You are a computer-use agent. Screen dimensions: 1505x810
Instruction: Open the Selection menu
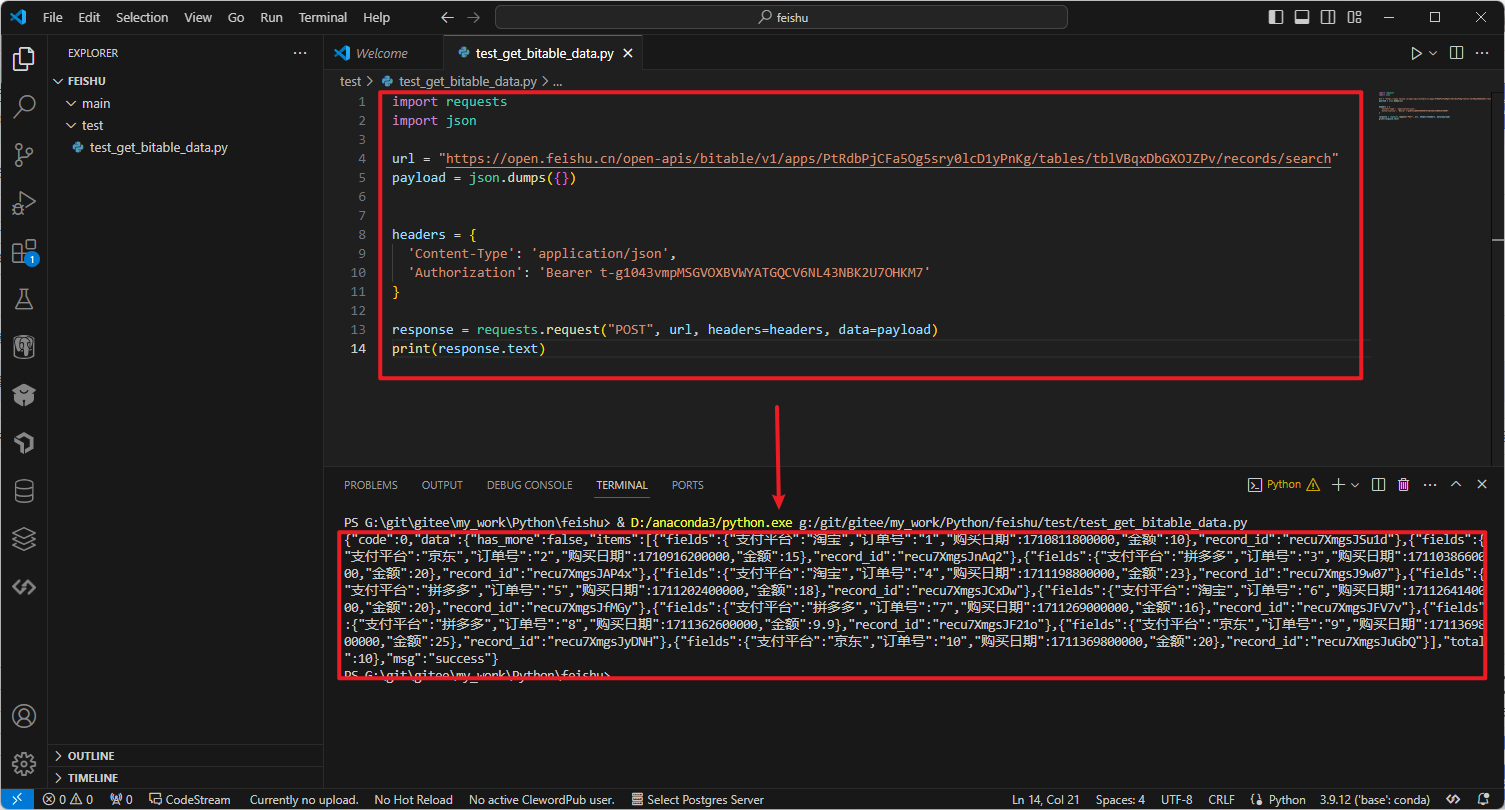coord(142,17)
